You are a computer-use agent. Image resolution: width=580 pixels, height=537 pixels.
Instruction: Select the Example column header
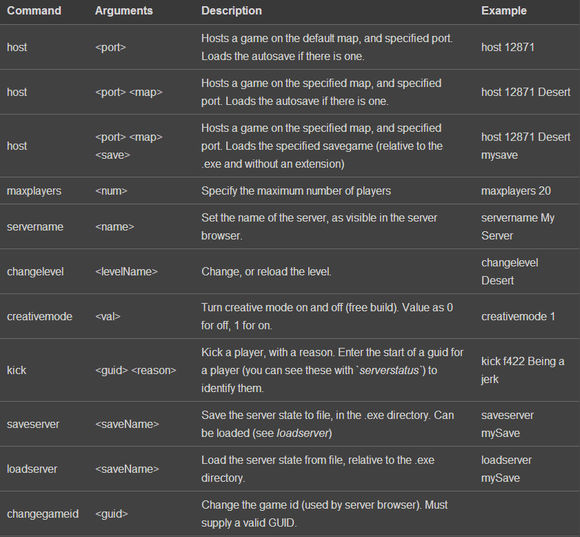[x=504, y=11]
